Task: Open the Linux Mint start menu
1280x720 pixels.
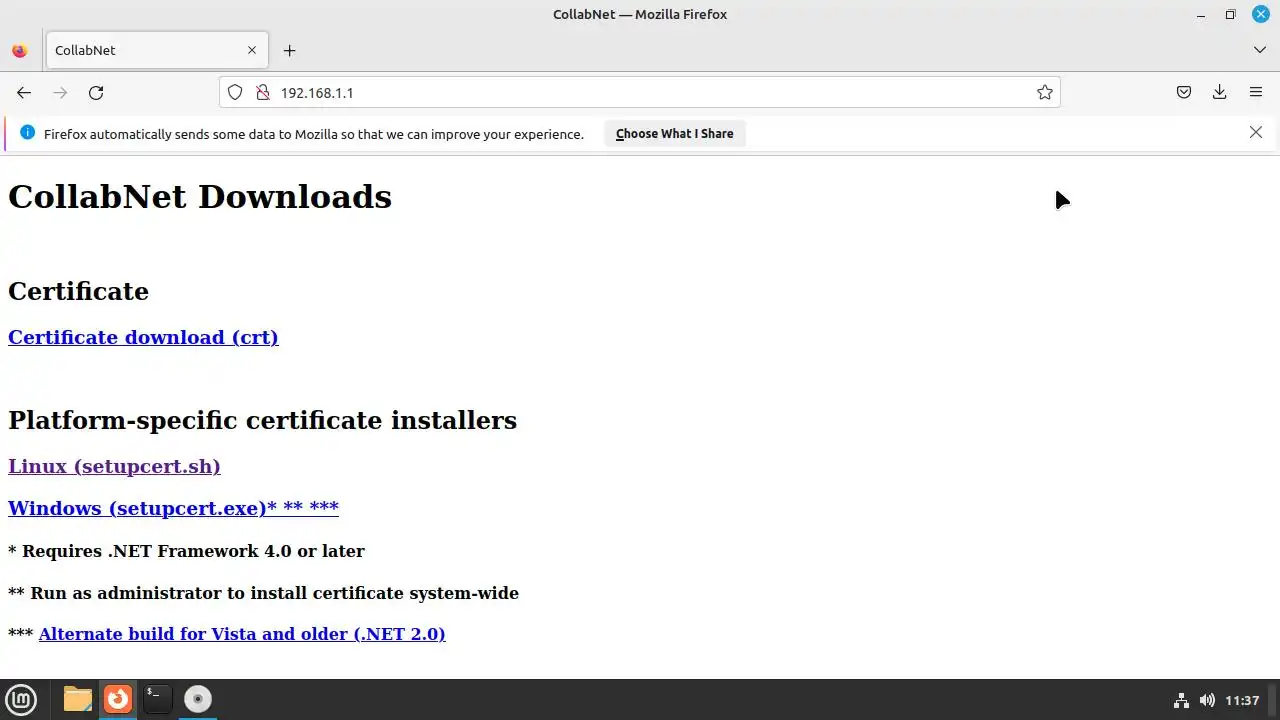Action: pyautogui.click(x=21, y=700)
